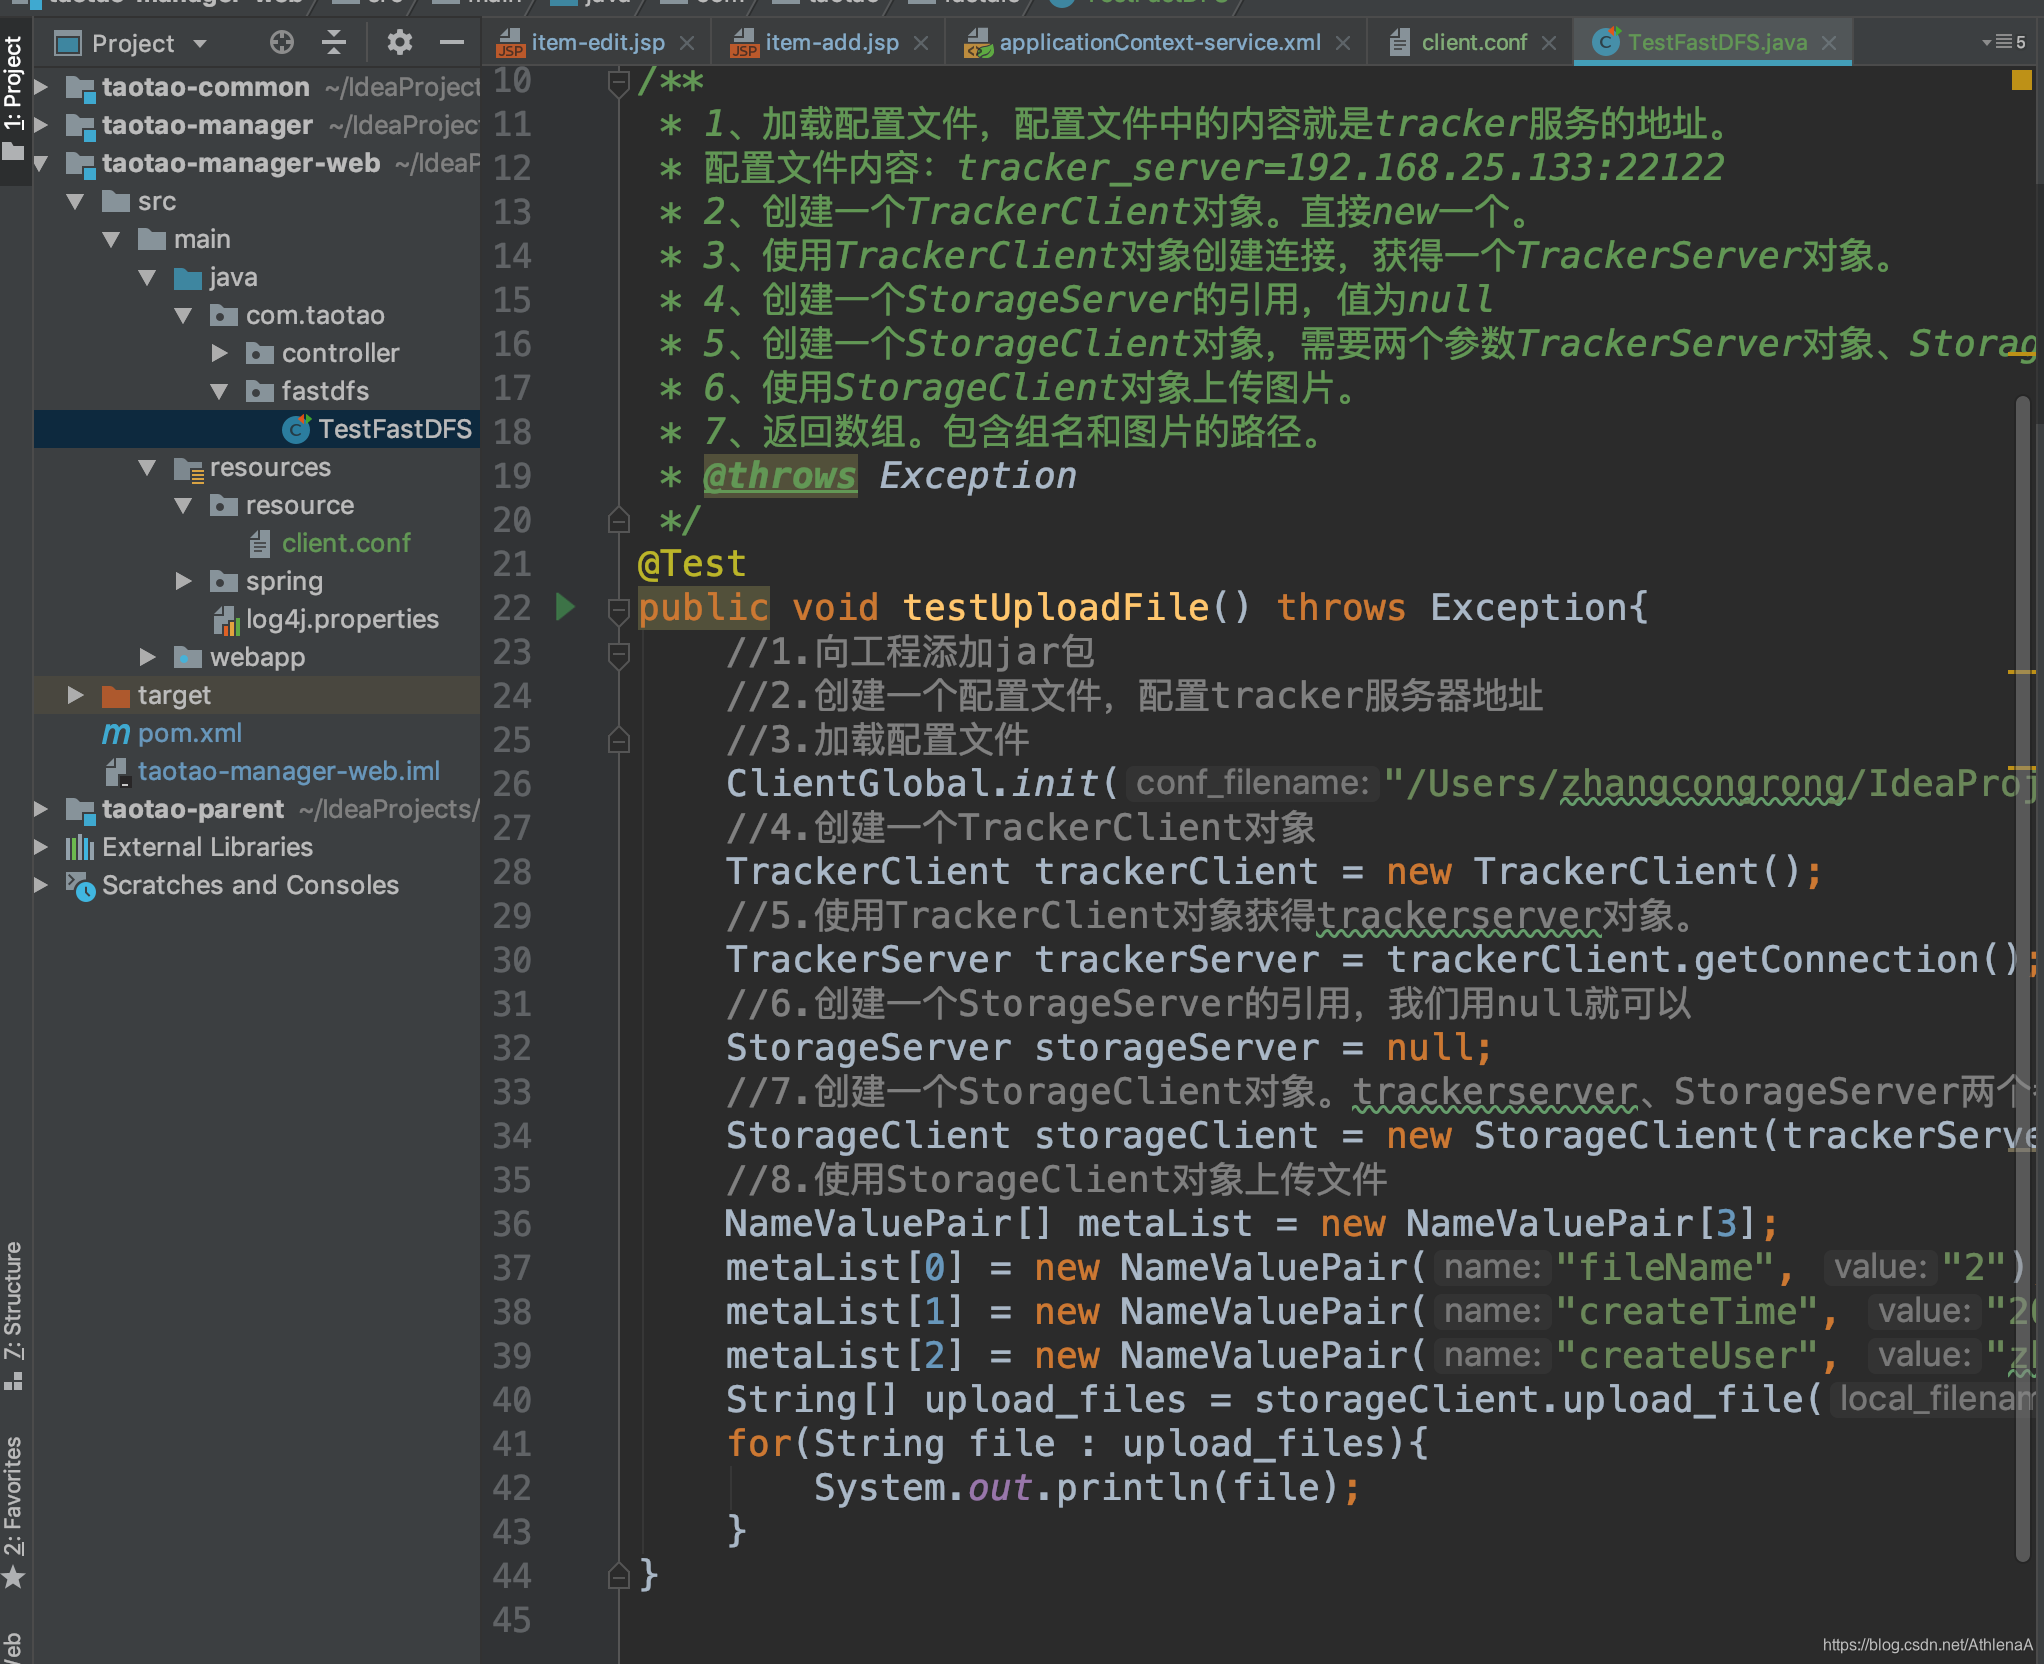Close the applicationContext-service.xml tab
The height and width of the screenshot is (1664, 2044).
[x=1343, y=43]
